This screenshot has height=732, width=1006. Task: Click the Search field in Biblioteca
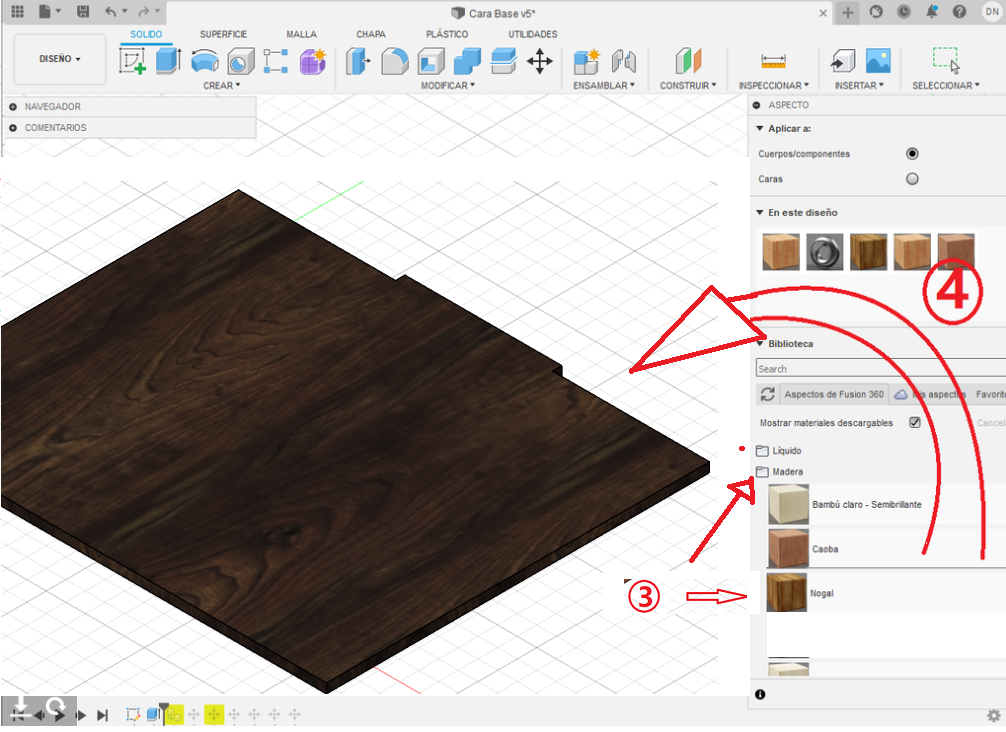[880, 368]
